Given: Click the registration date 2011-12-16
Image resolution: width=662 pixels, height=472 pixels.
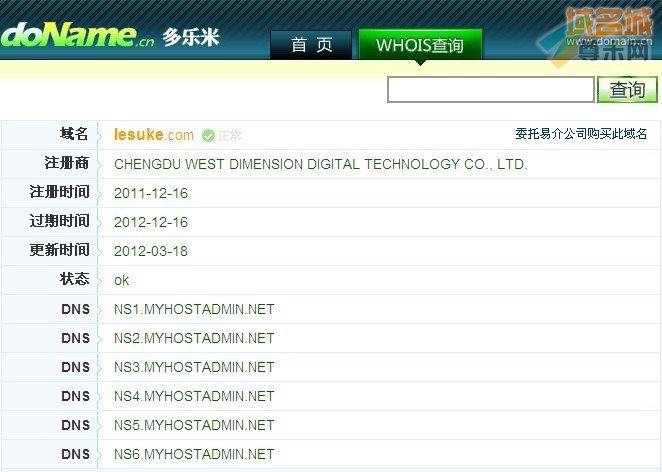Looking at the screenshot, I should pos(151,193).
